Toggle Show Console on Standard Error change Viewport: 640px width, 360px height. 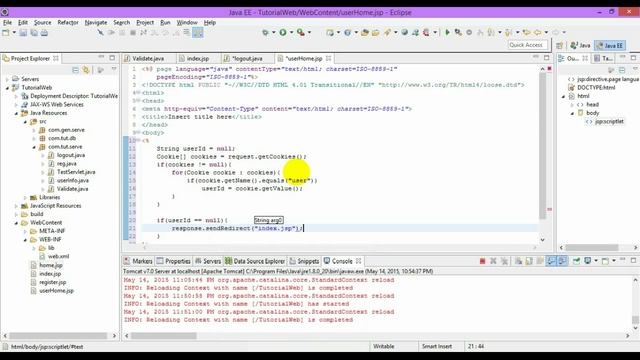coord(562,261)
